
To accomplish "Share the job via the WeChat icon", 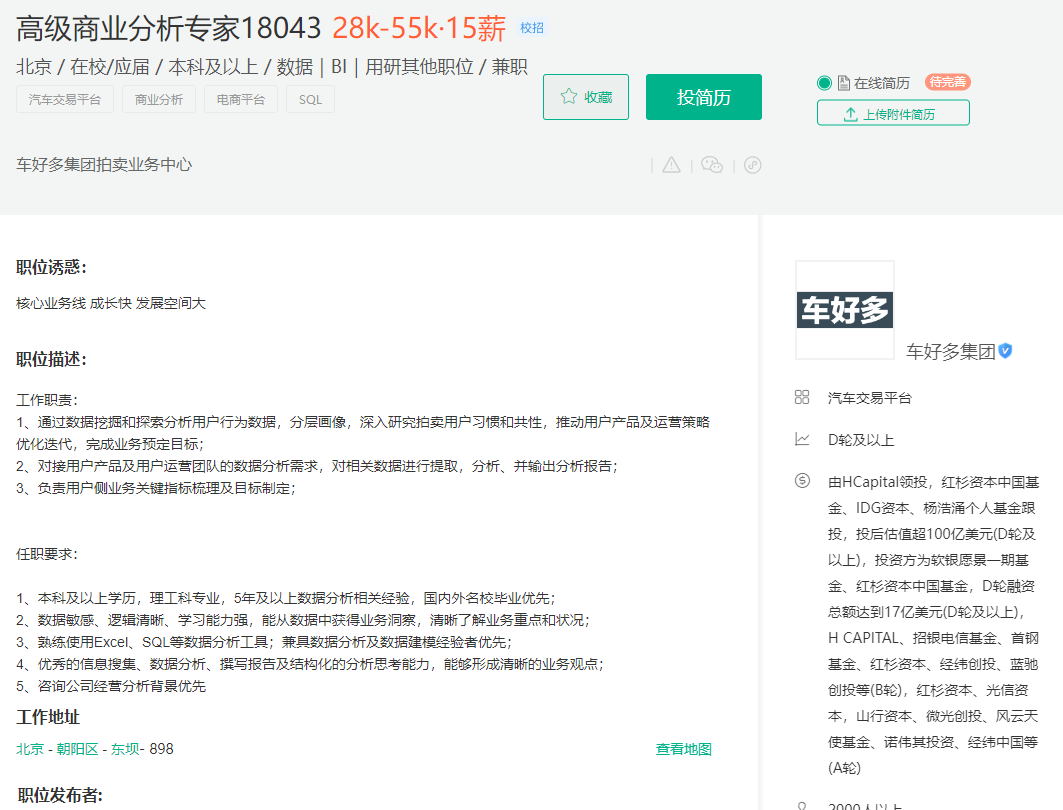I will click(712, 165).
